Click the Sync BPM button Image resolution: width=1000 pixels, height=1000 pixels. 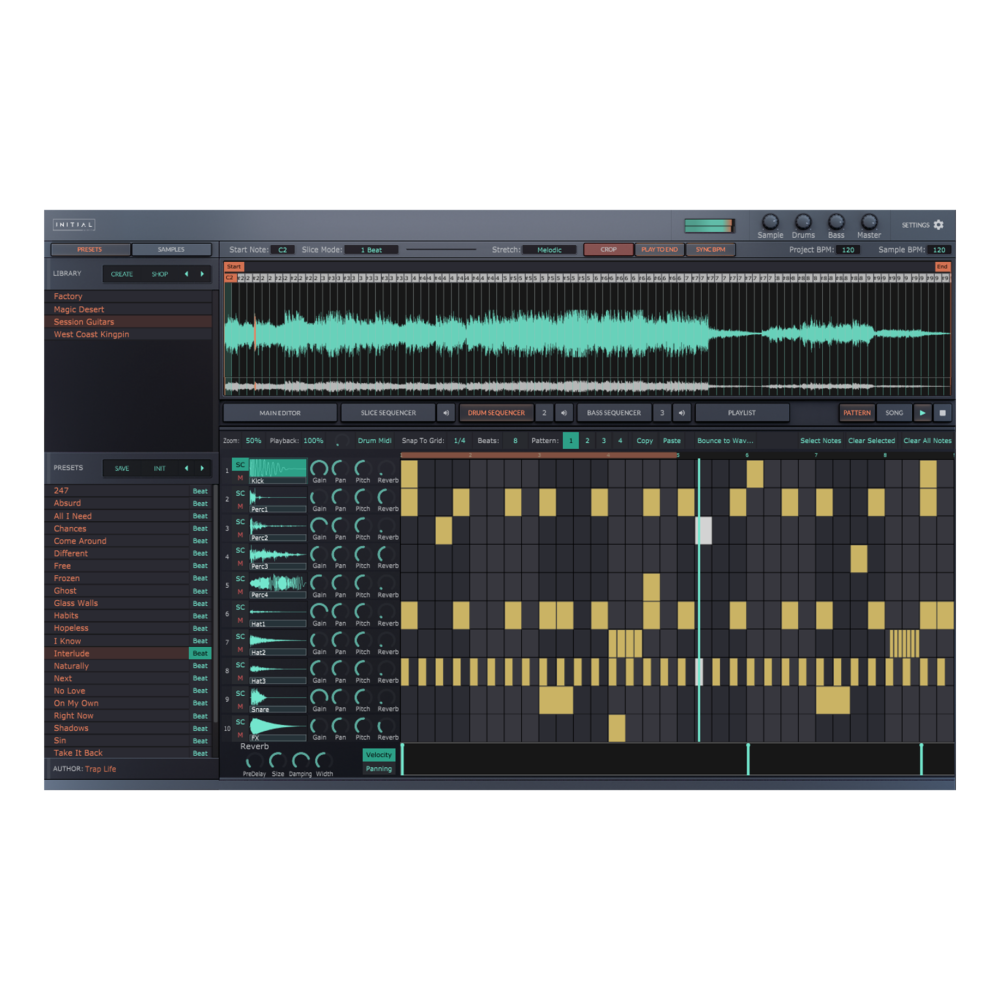tap(711, 249)
